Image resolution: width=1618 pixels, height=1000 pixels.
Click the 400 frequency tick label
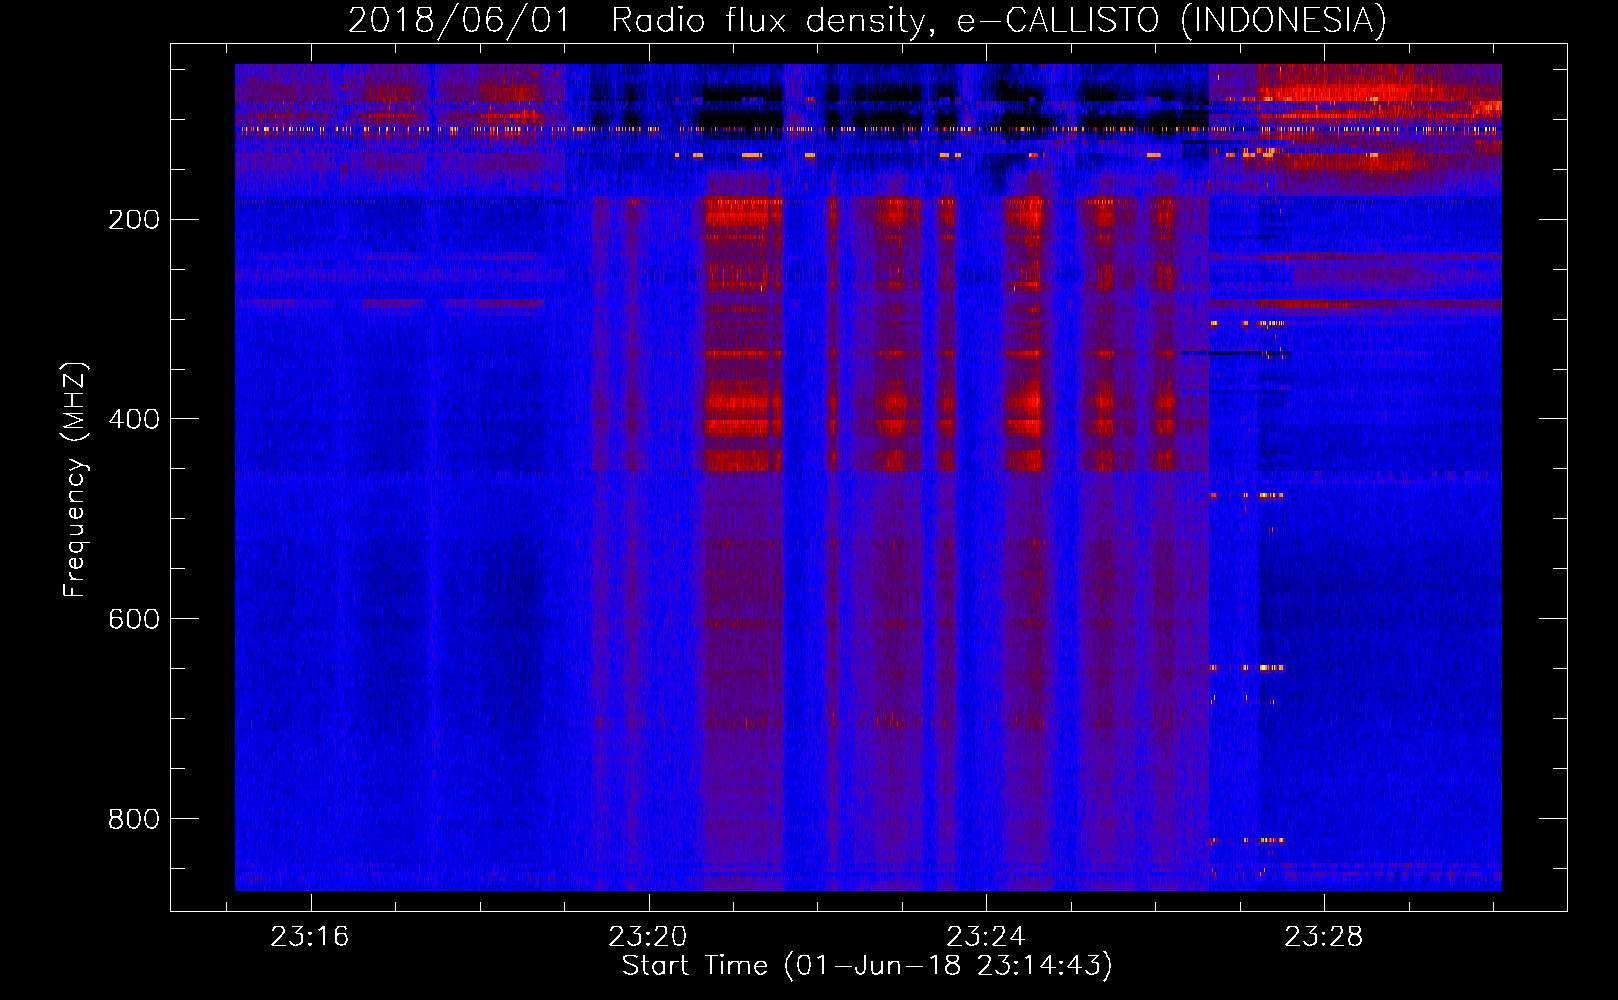pos(134,419)
